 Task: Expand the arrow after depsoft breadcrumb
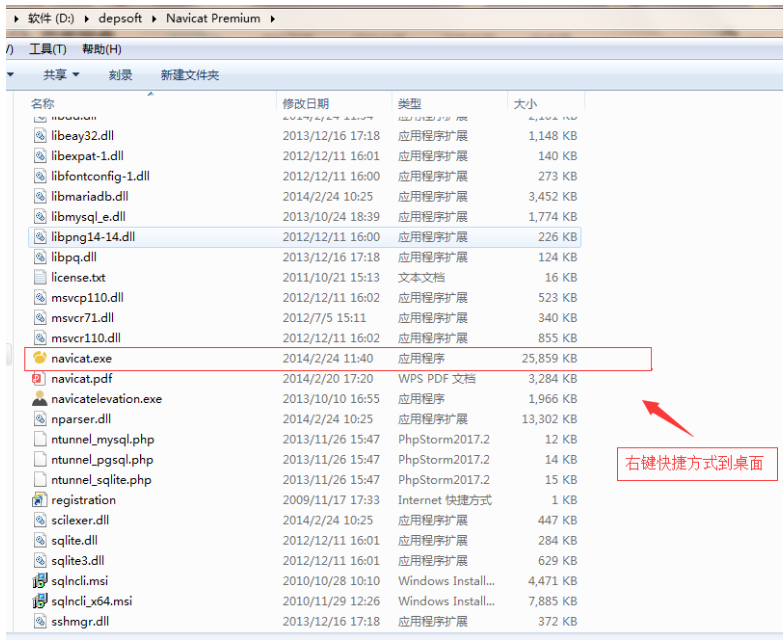click(x=154, y=19)
